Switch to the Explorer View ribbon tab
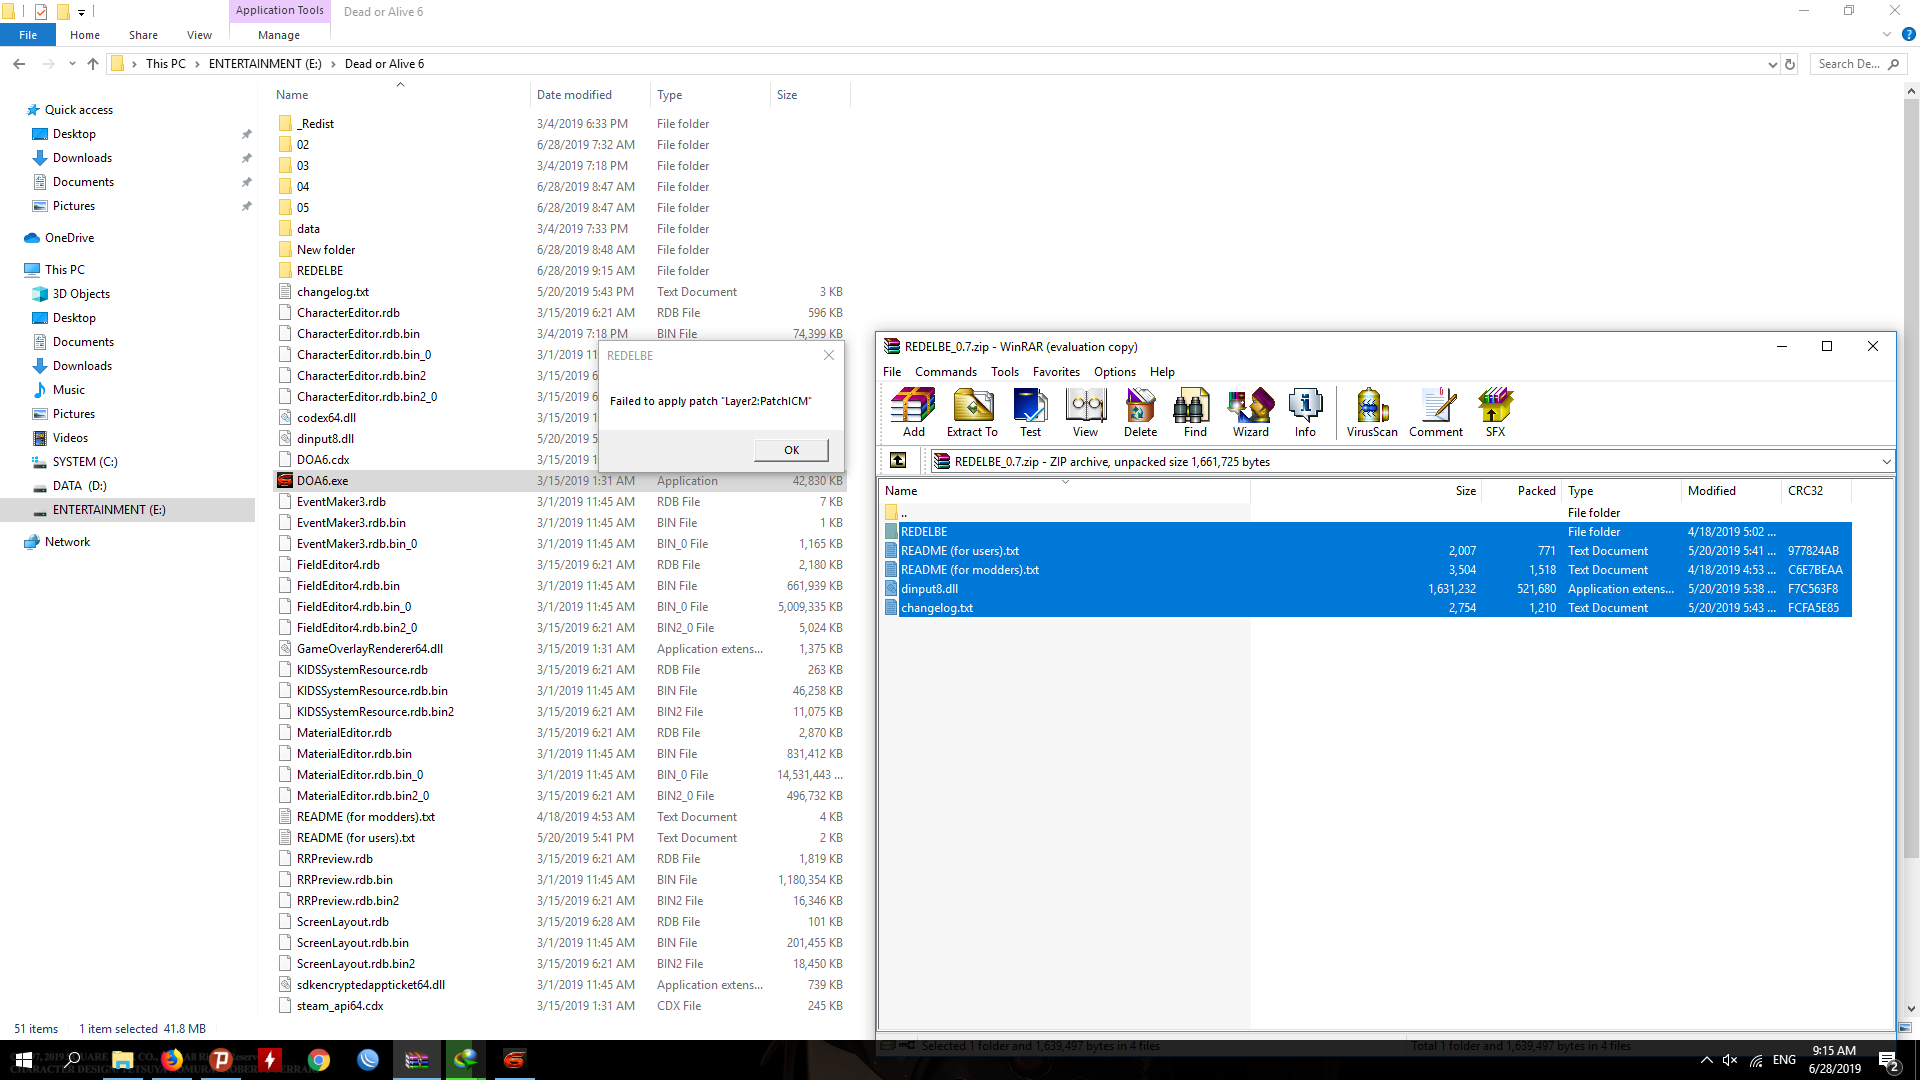The image size is (1920, 1080). pos(199,35)
